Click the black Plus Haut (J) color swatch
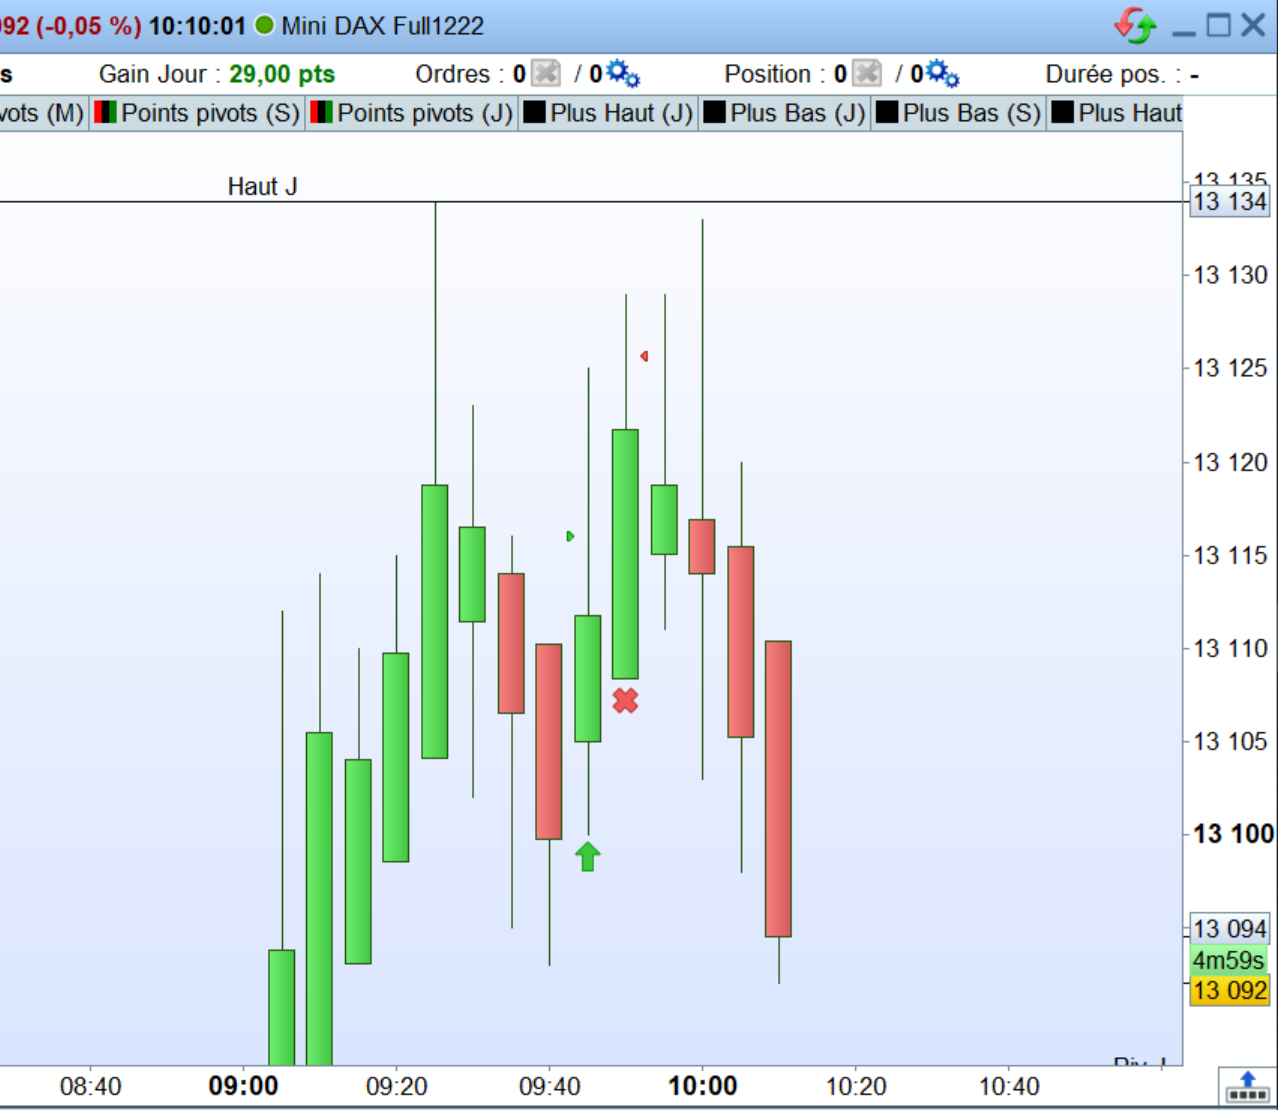 (535, 113)
